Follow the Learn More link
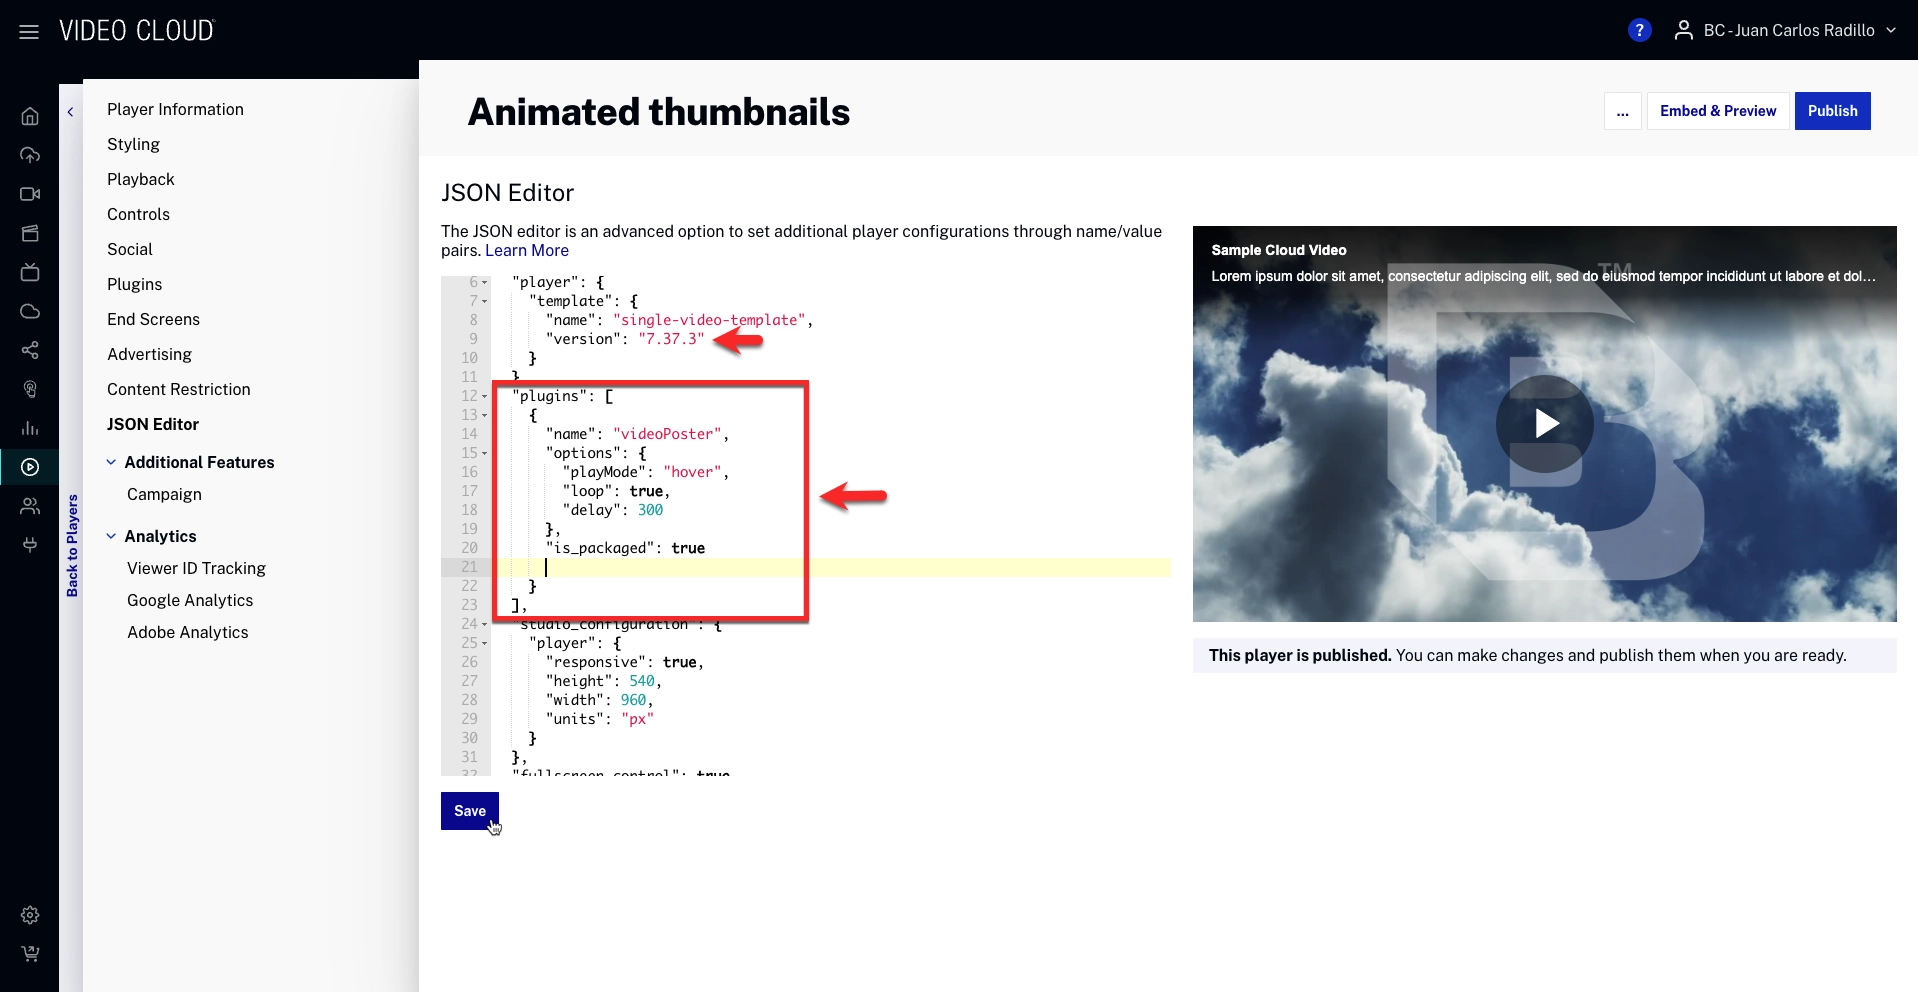Image resolution: width=1918 pixels, height=992 pixels. [x=526, y=250]
